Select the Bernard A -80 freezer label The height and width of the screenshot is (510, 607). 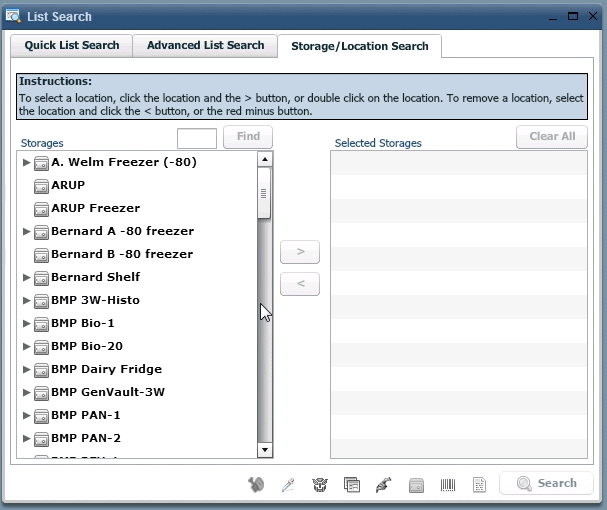pos(123,231)
